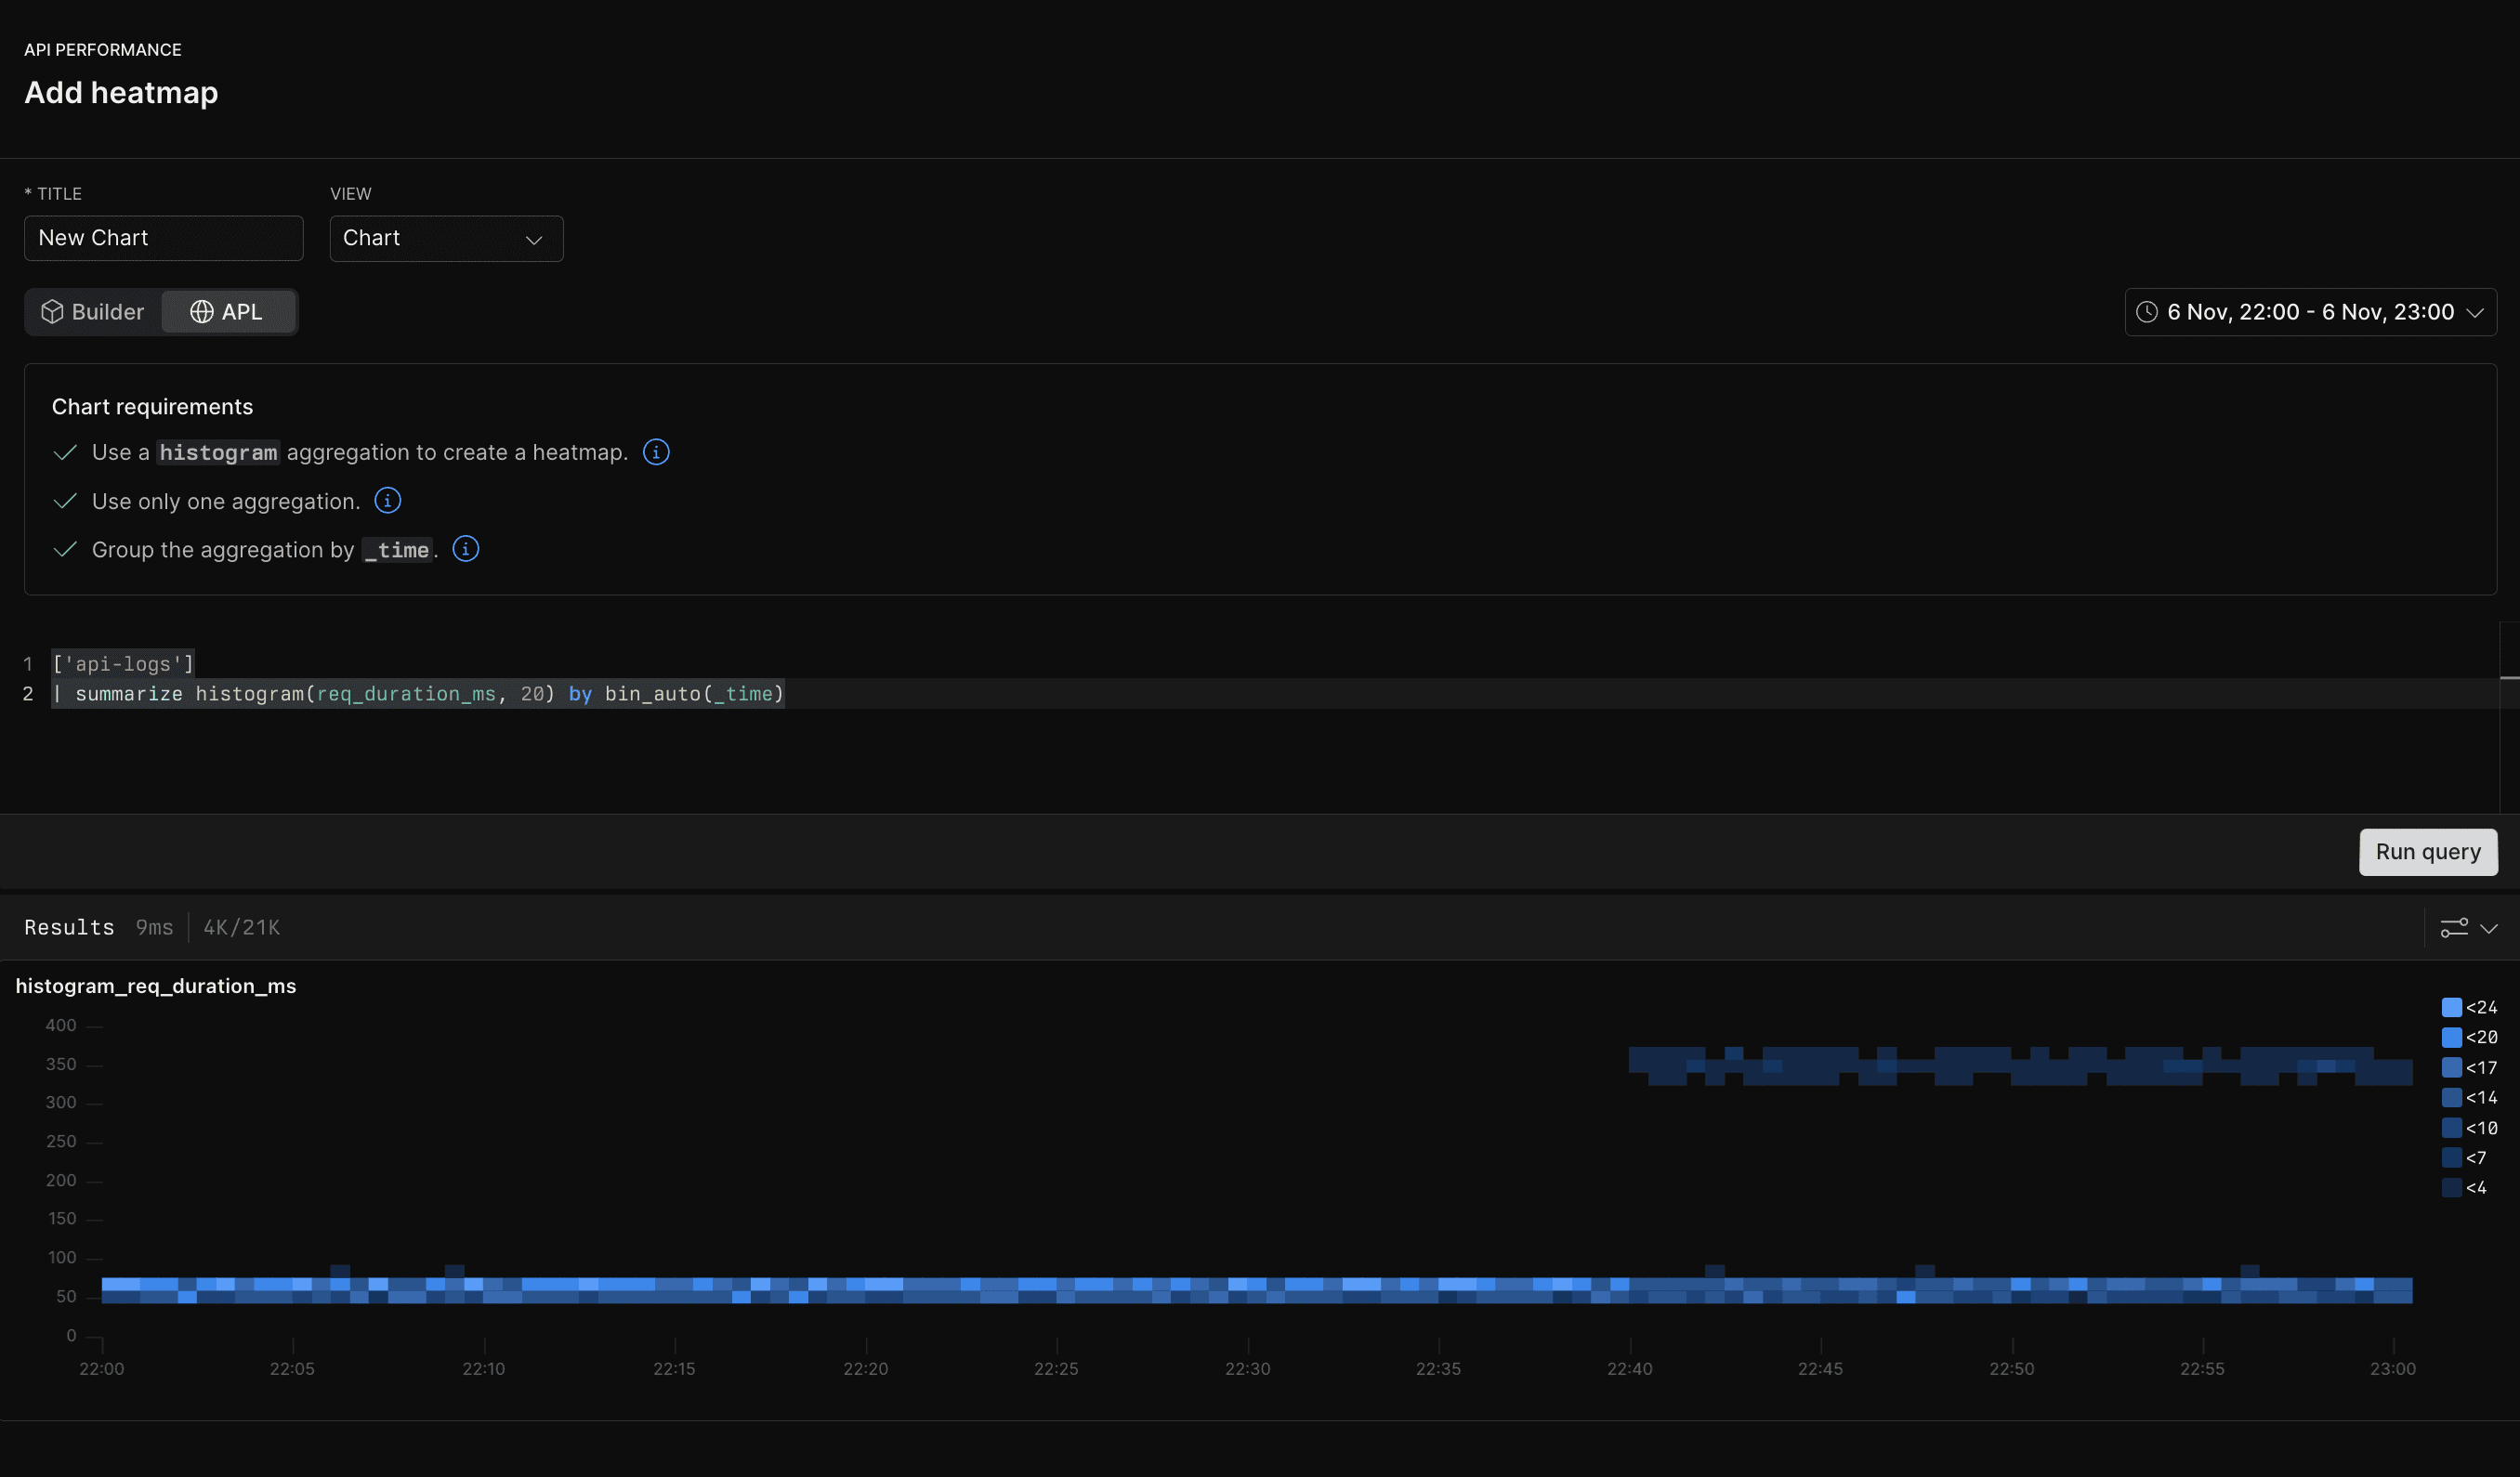The height and width of the screenshot is (1477, 2520).
Task: Click x-axis label 22:30
Action: 1247,1369
